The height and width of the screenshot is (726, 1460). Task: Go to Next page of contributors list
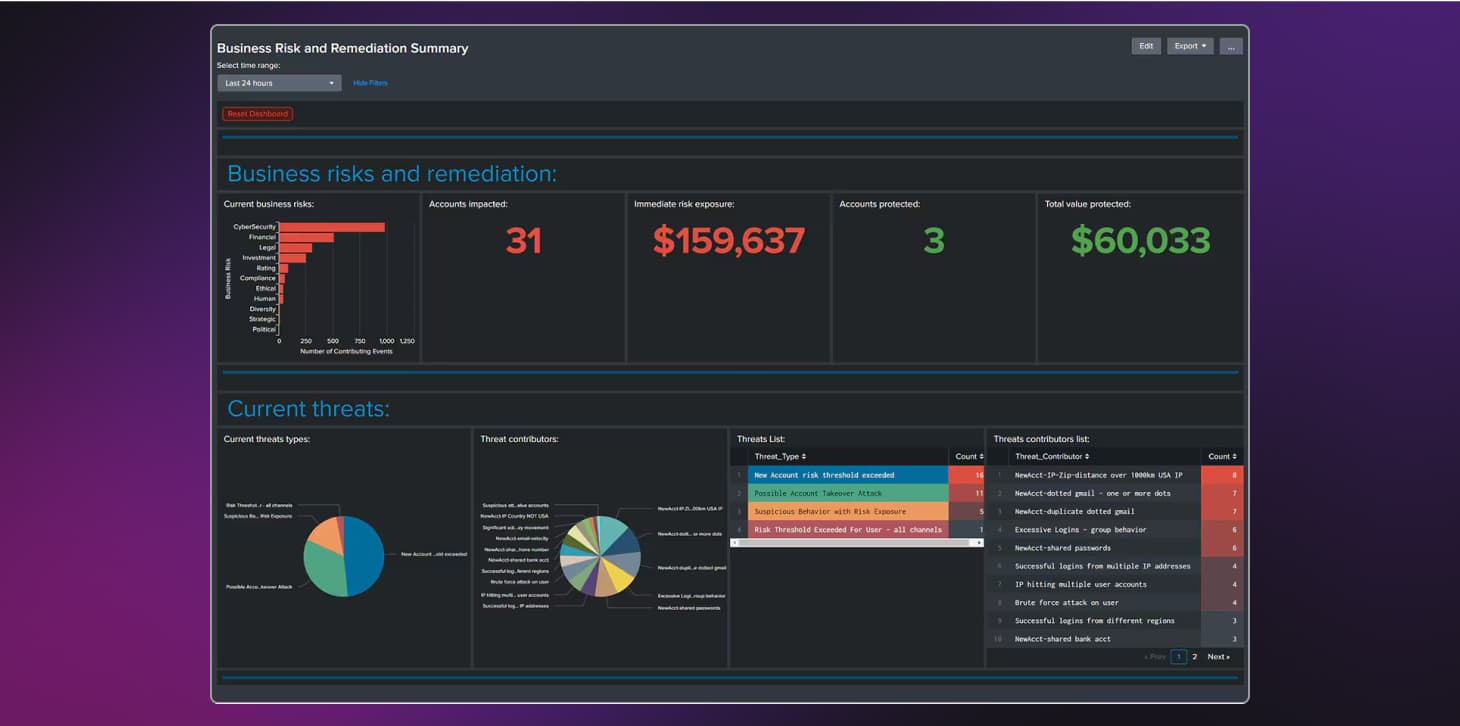[1219, 656]
